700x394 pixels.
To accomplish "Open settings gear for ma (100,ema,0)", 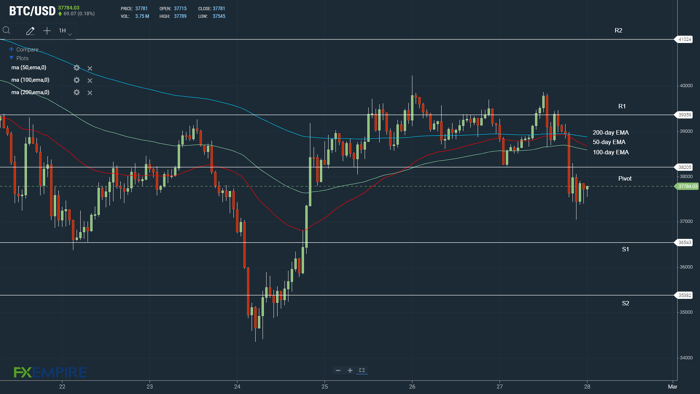I will click(x=76, y=80).
